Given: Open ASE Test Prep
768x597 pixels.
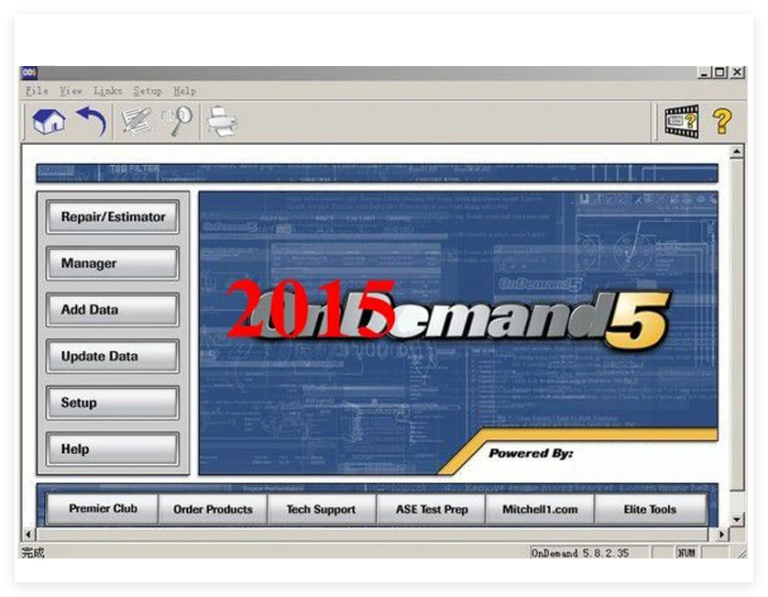Looking at the screenshot, I should [x=432, y=509].
